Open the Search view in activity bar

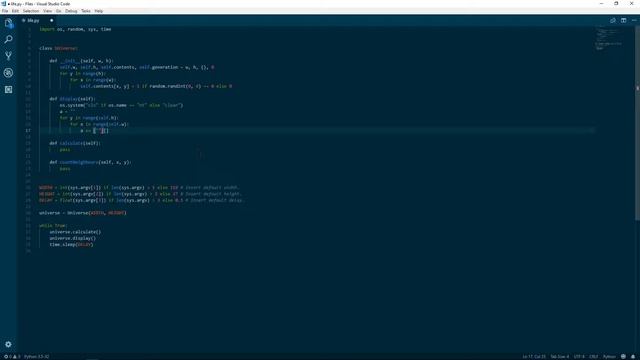tap(8, 39)
